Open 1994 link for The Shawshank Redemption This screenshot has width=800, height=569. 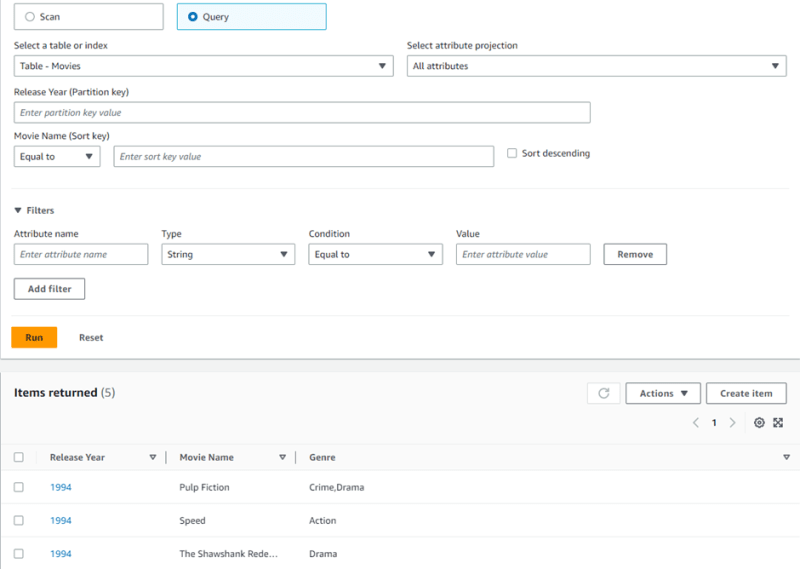pos(61,554)
